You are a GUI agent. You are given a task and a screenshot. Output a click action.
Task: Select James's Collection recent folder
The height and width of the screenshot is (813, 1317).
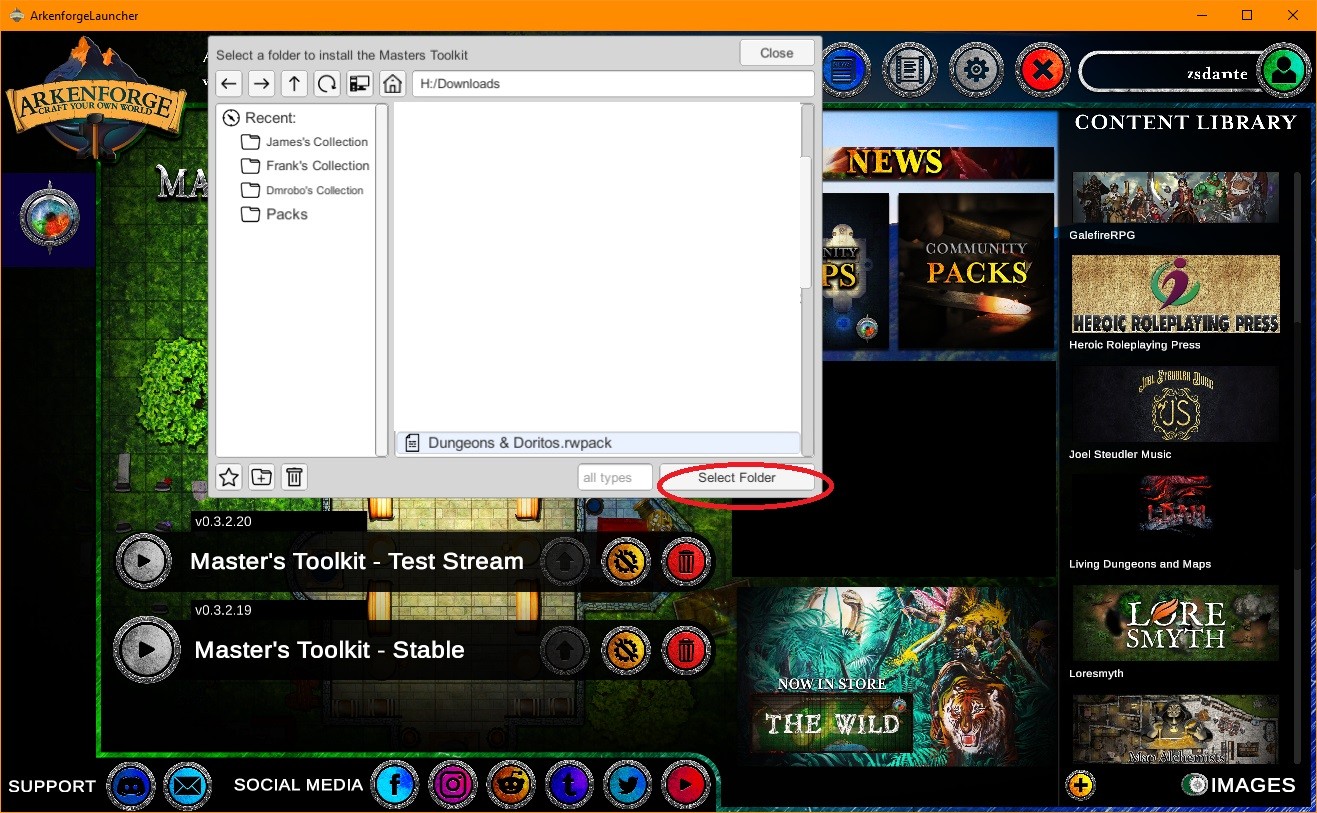pos(316,142)
